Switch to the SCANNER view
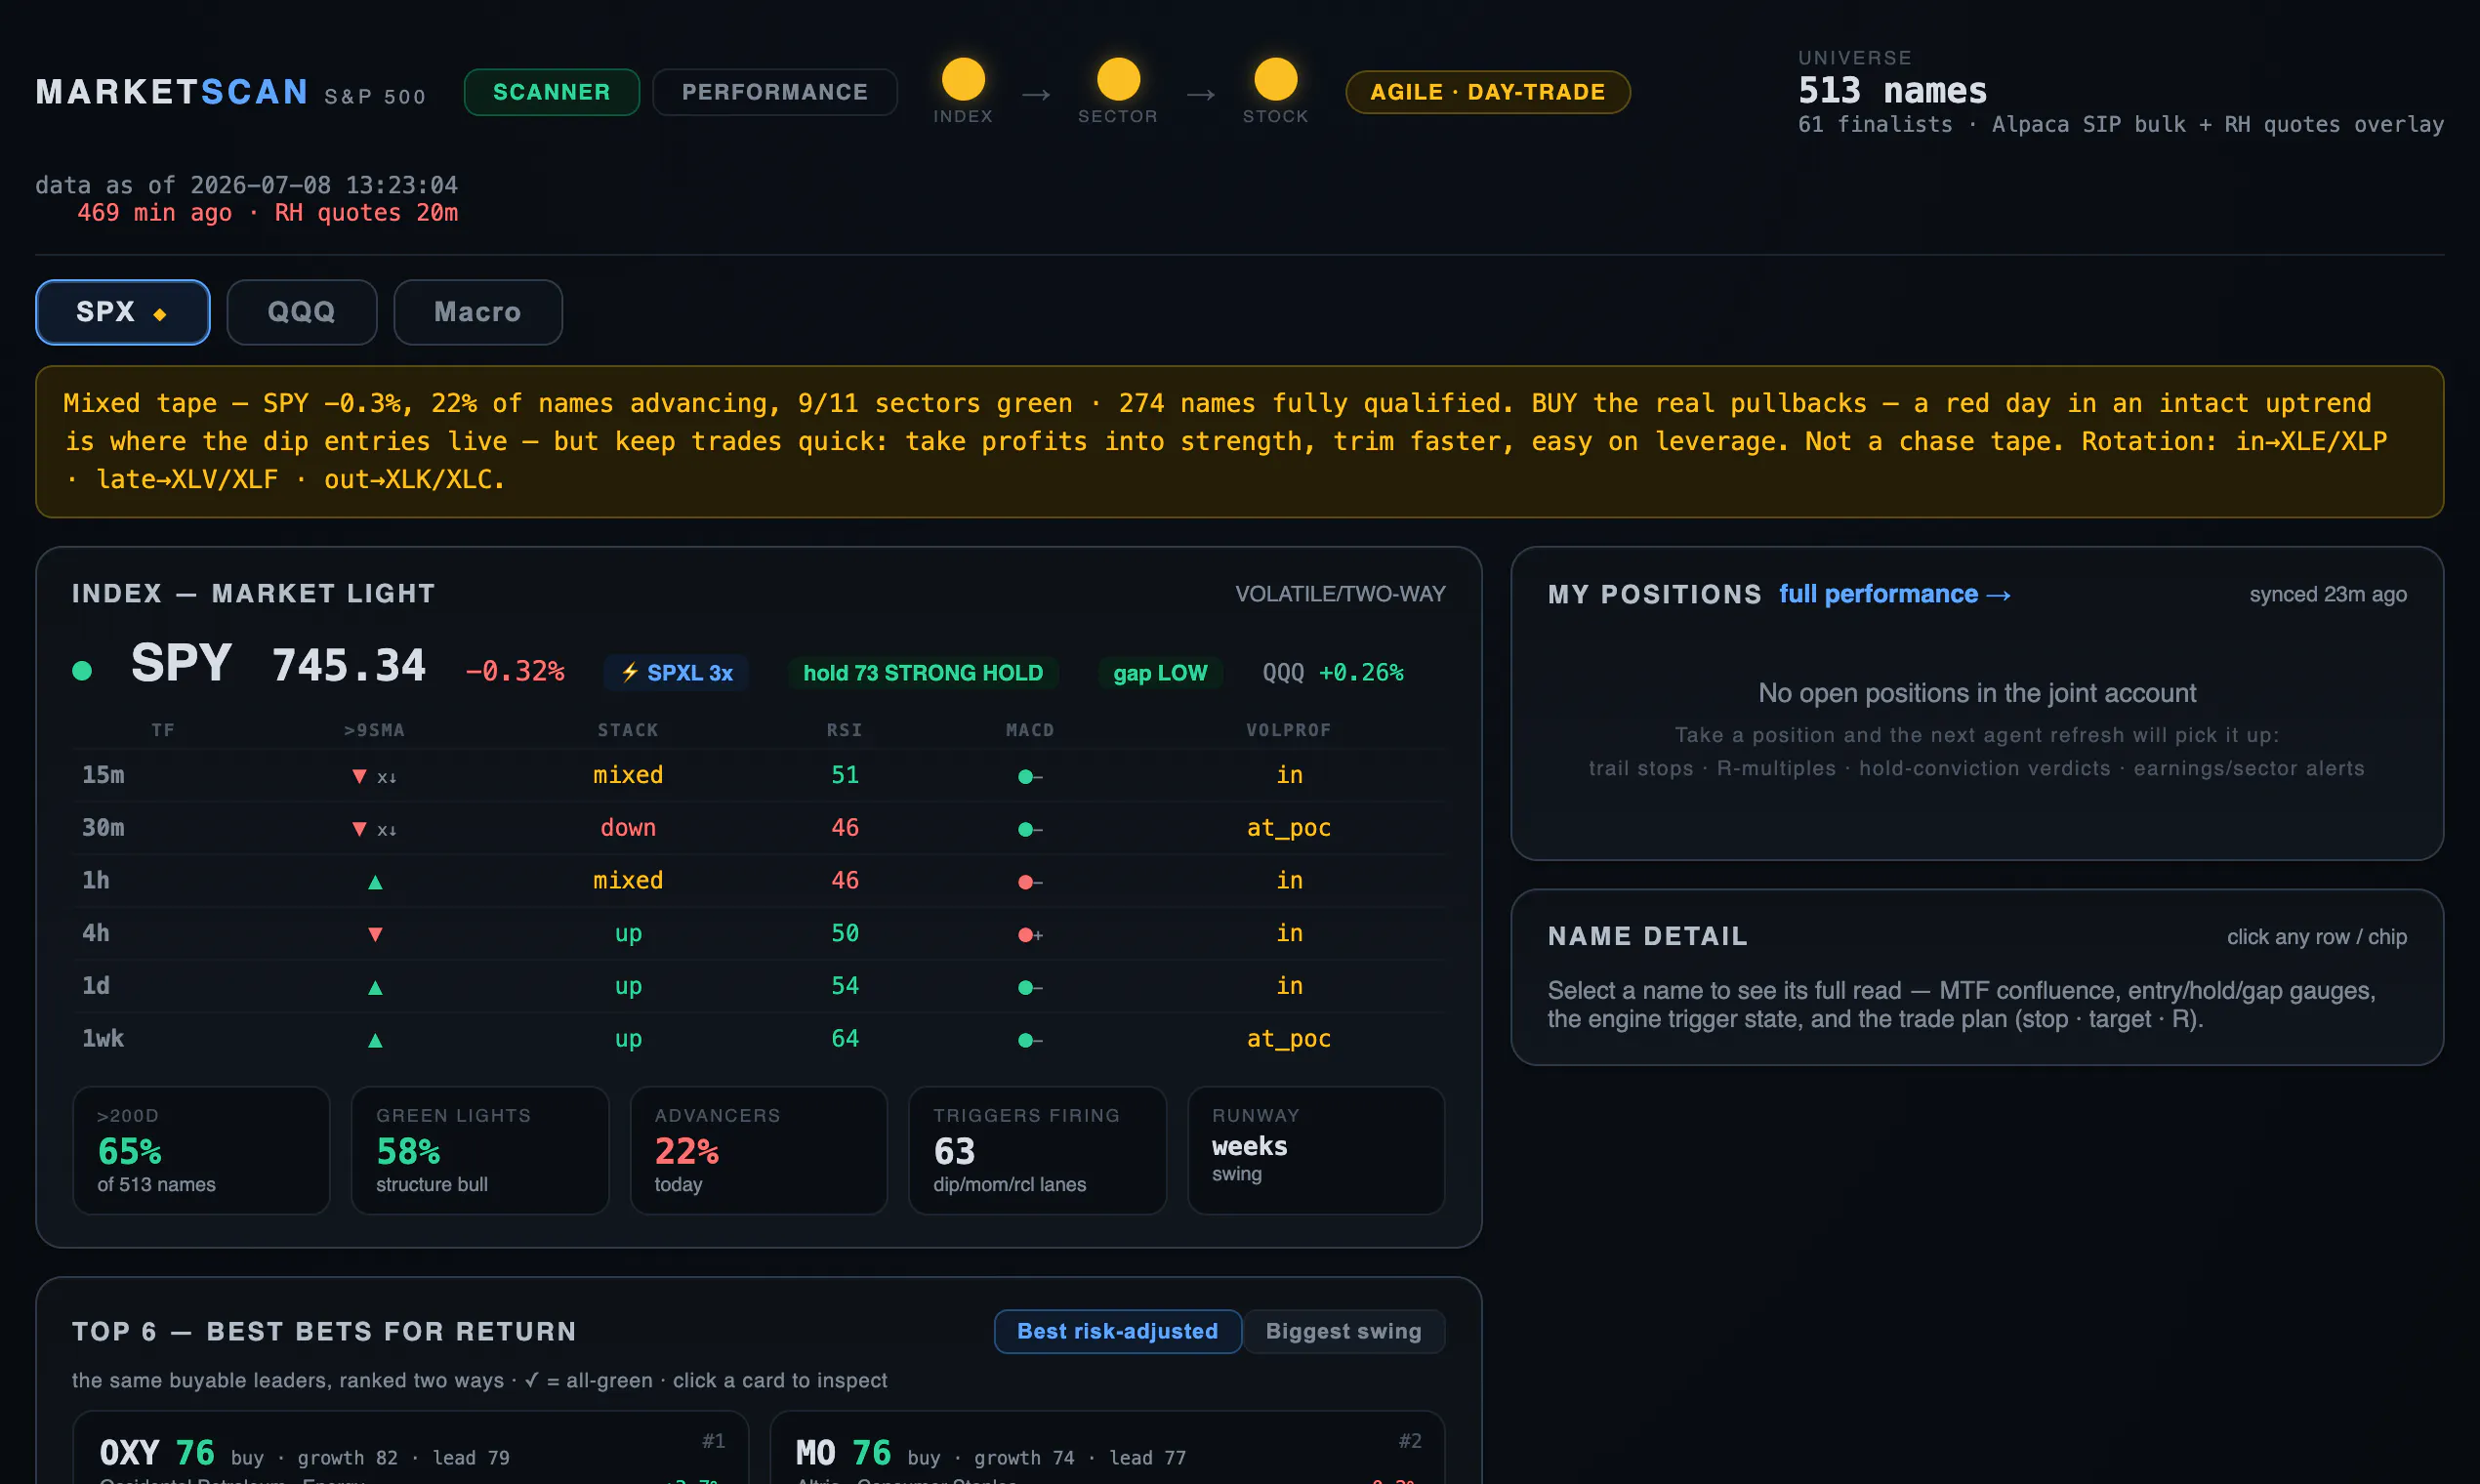 pos(552,92)
